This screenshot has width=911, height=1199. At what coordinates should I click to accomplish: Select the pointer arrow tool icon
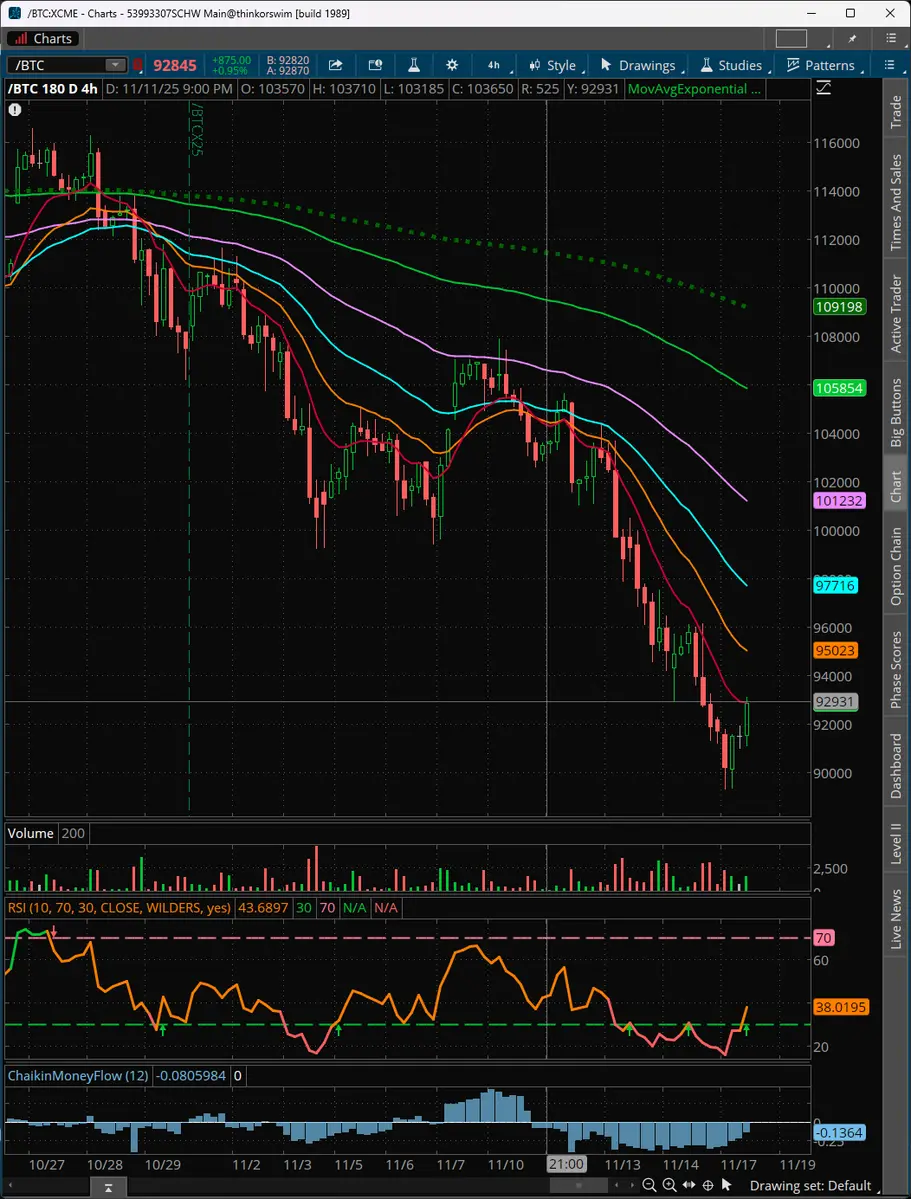tap(727, 1185)
